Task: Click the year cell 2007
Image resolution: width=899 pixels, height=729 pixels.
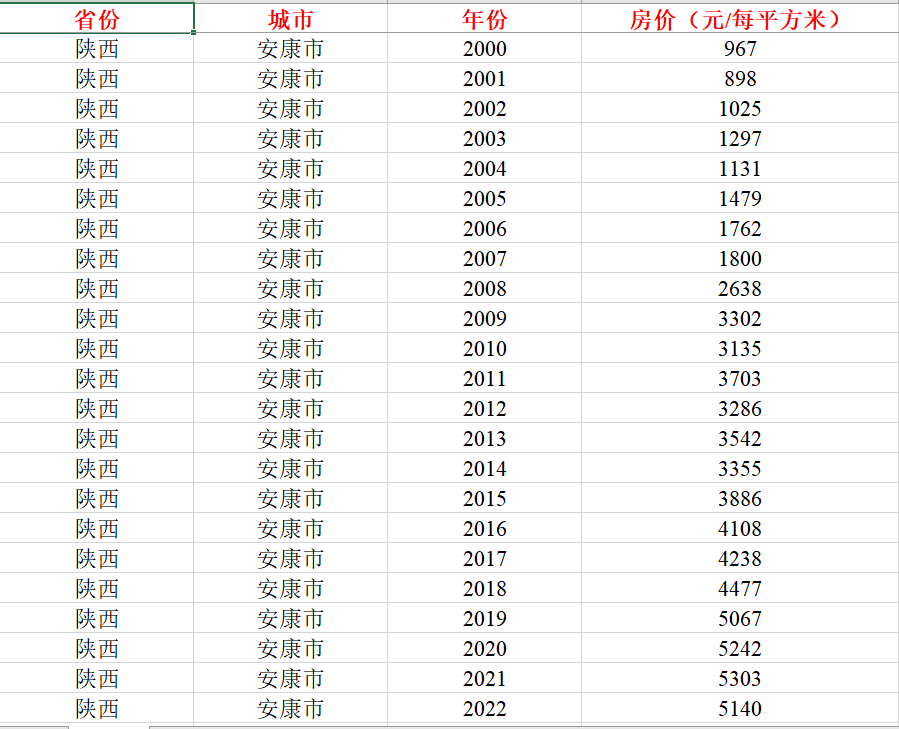Action: click(484, 258)
